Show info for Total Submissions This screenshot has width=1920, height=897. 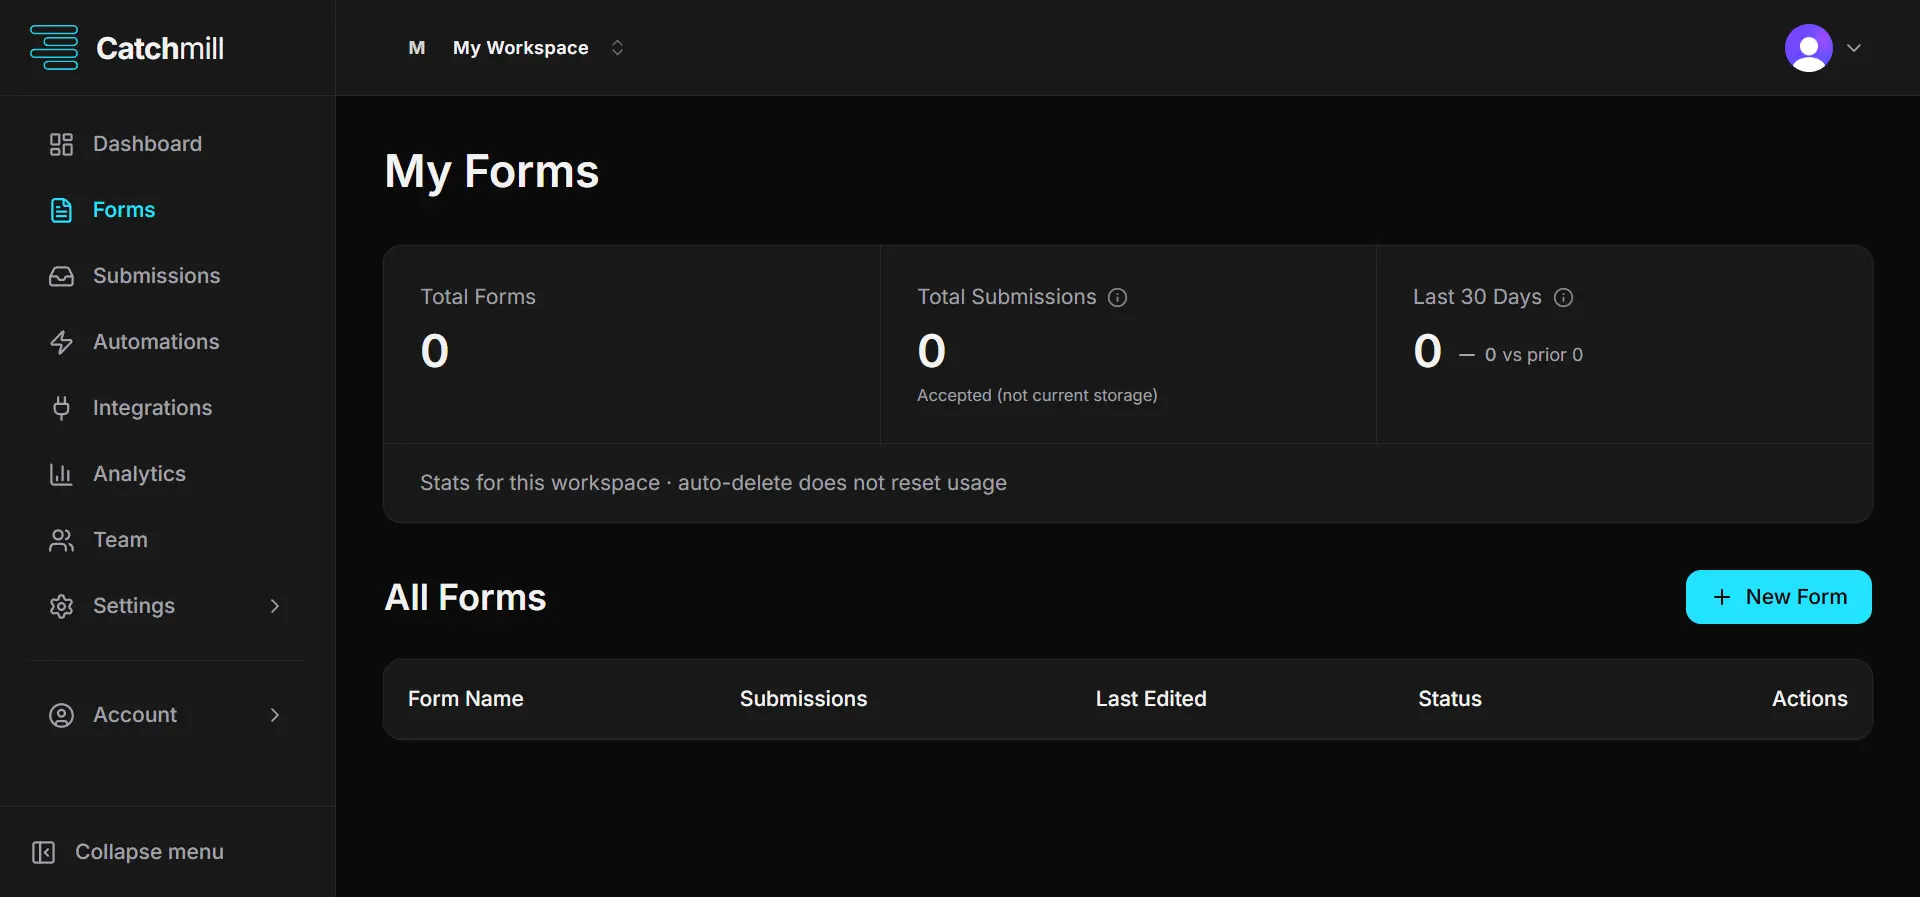click(1118, 297)
